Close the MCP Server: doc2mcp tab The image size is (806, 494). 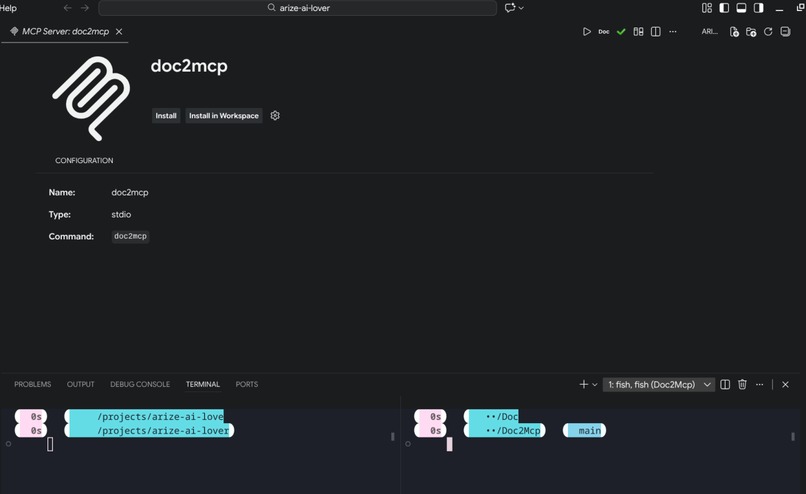(x=119, y=31)
